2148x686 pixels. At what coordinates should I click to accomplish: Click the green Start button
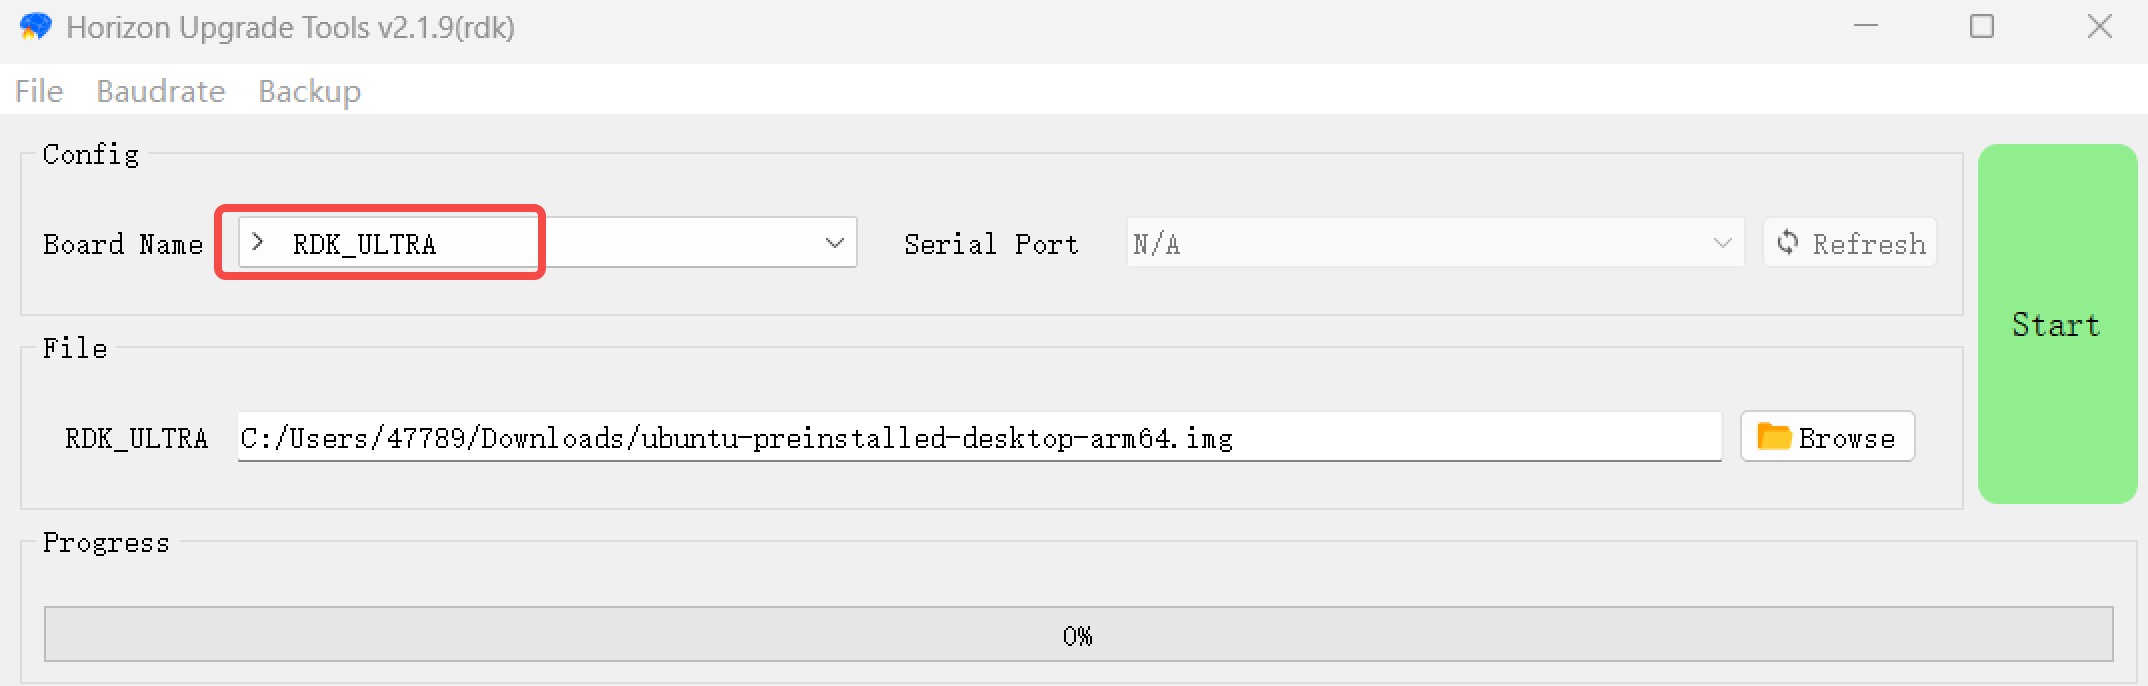click(x=2057, y=324)
